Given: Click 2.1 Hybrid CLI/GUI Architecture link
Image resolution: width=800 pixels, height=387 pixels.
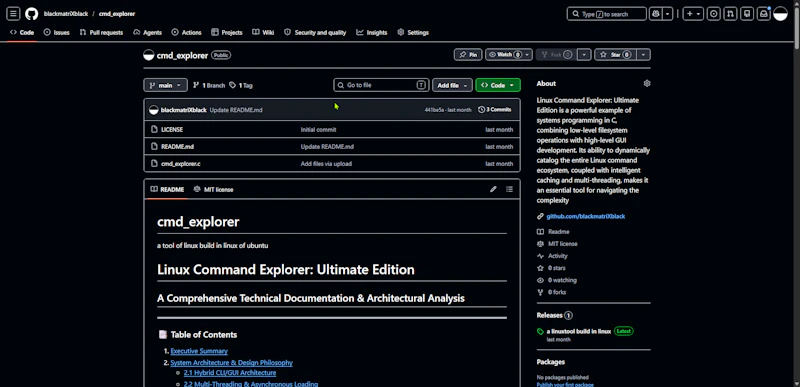Looking at the screenshot, I should coord(230,373).
